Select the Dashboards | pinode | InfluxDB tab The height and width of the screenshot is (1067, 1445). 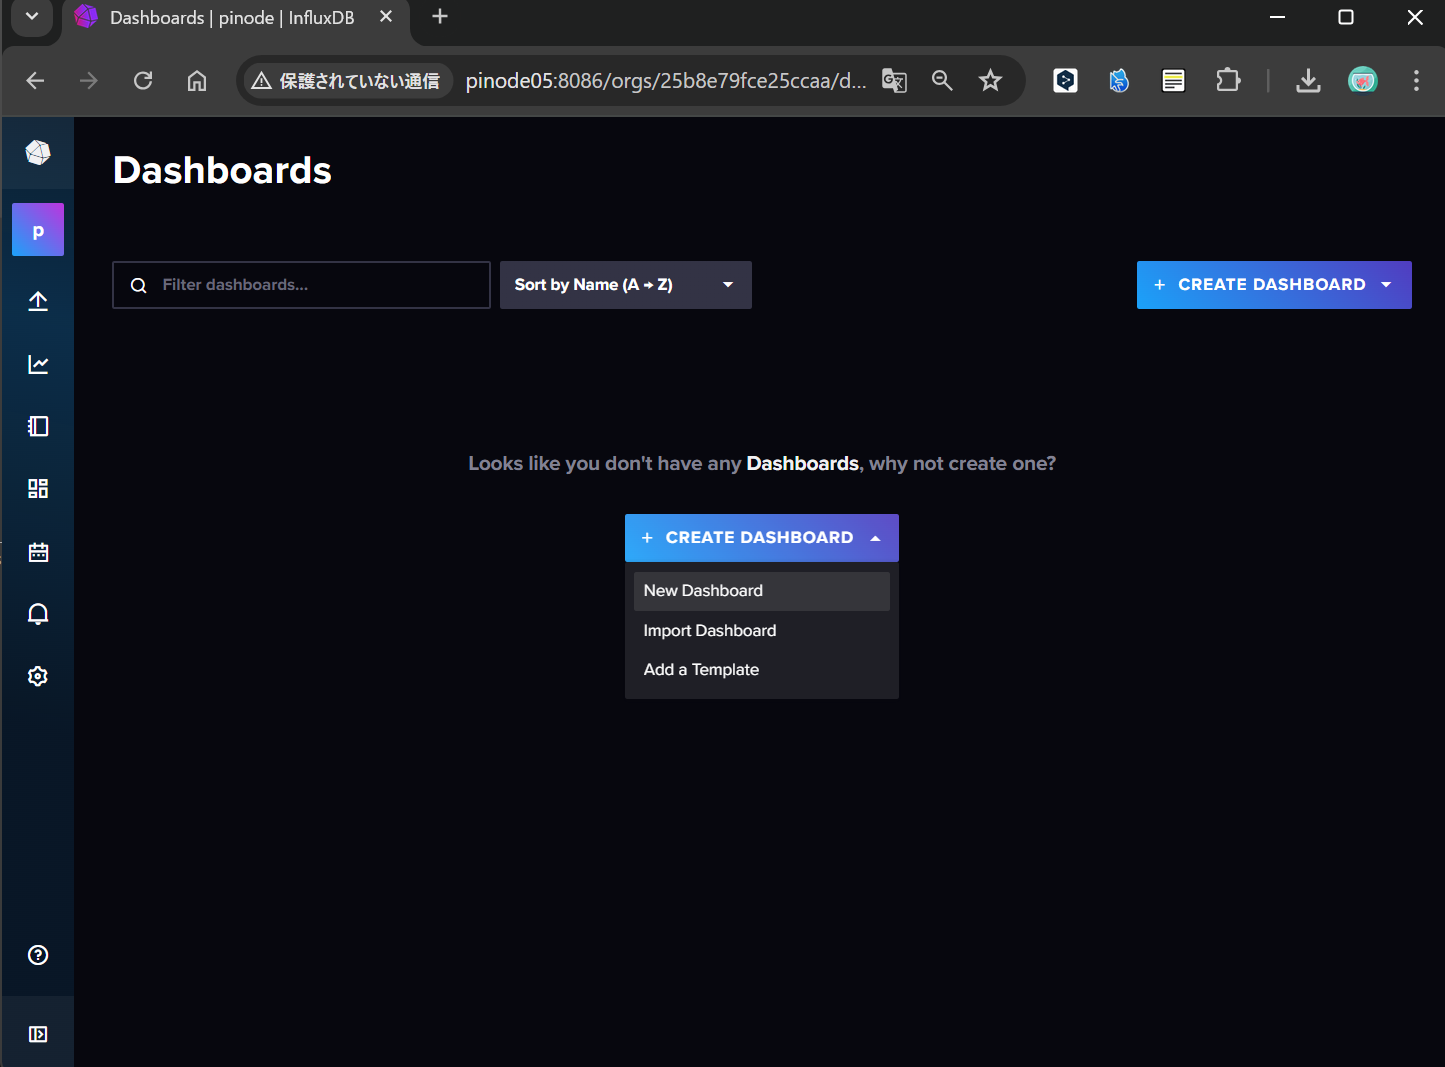(232, 18)
